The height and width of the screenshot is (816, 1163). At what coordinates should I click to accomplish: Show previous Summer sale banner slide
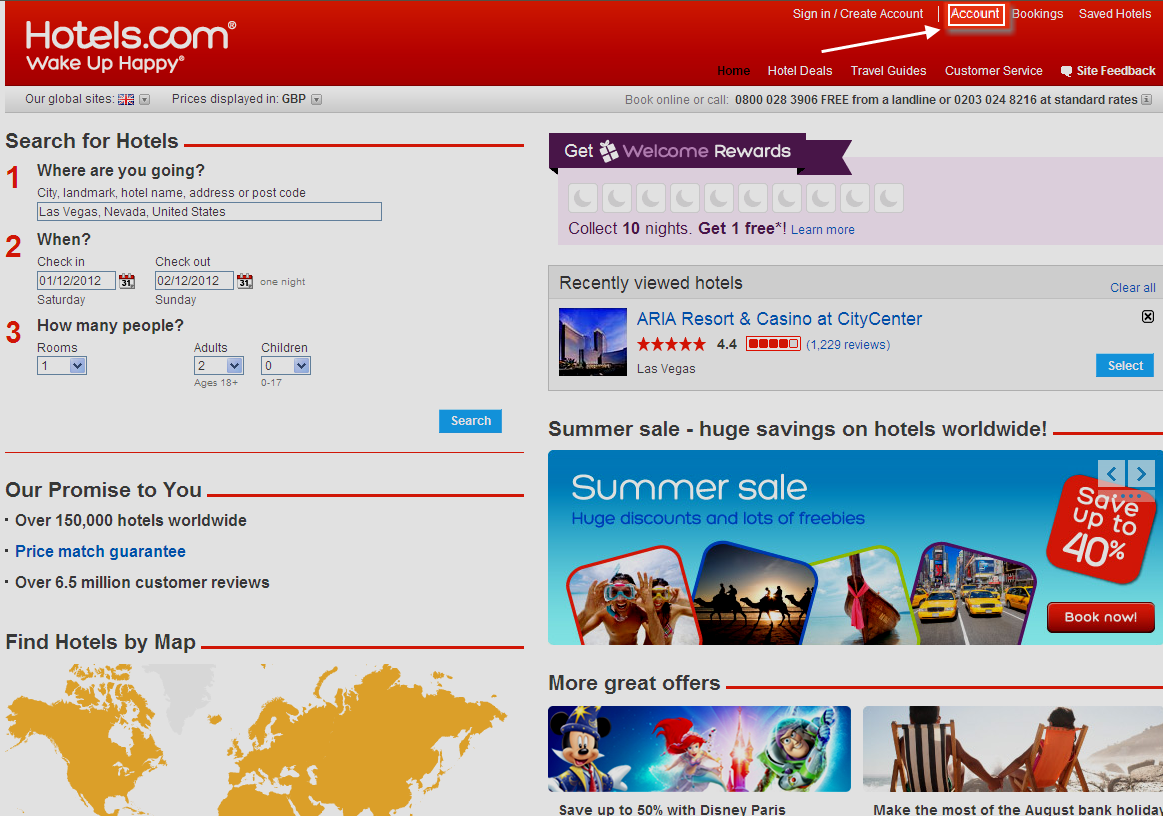tap(1111, 473)
